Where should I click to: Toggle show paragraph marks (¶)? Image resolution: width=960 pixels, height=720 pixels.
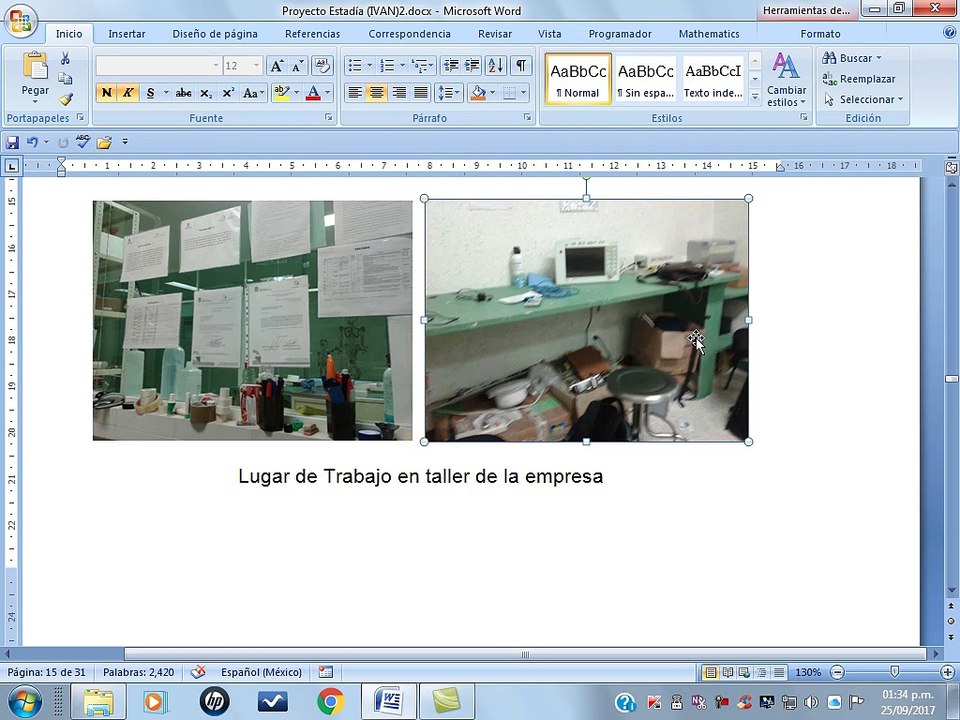520,66
